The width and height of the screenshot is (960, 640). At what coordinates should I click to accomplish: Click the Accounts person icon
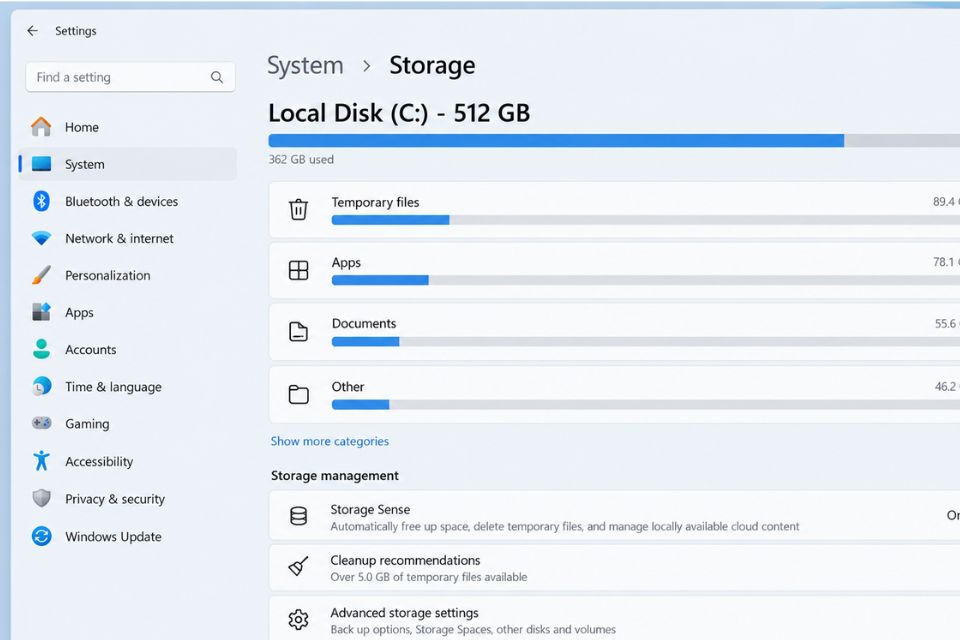point(41,349)
